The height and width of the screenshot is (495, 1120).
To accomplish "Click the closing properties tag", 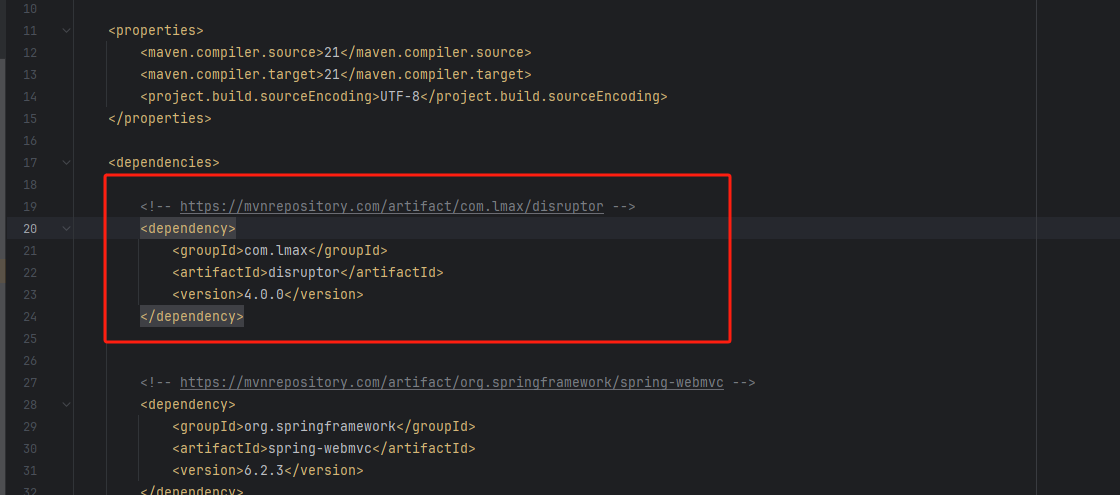I will (x=160, y=118).
